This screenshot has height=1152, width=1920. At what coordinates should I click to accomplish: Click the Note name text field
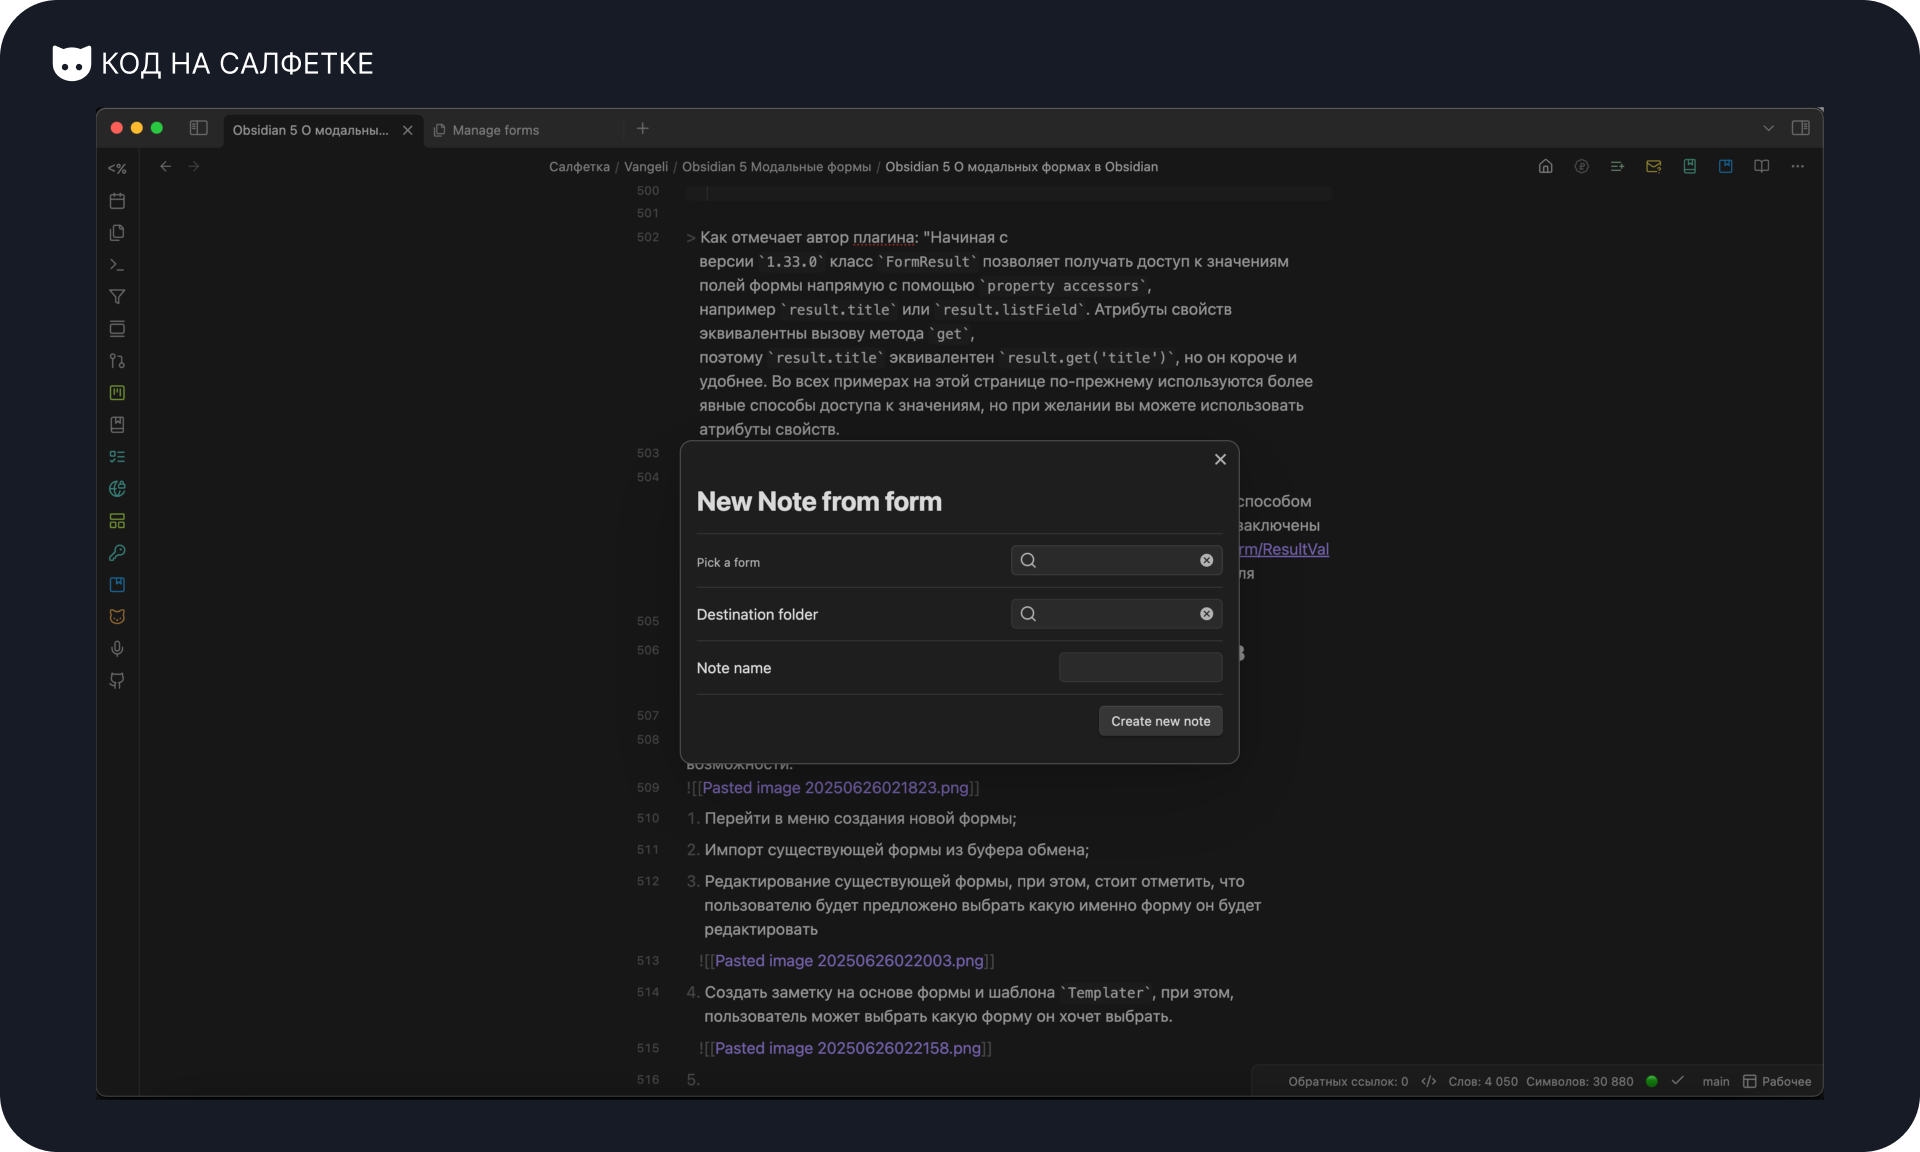[1140, 668]
